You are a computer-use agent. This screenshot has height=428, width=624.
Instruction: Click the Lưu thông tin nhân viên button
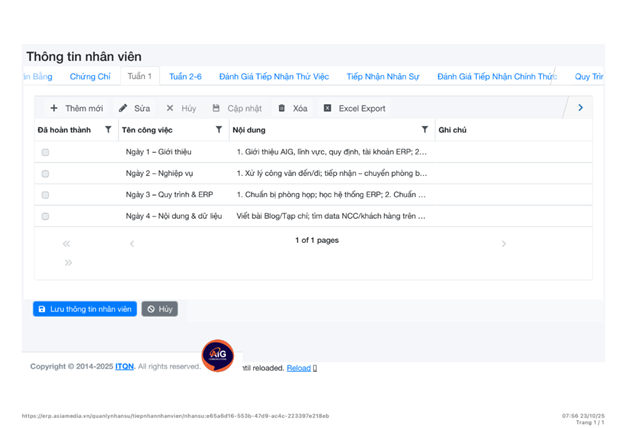pos(85,309)
